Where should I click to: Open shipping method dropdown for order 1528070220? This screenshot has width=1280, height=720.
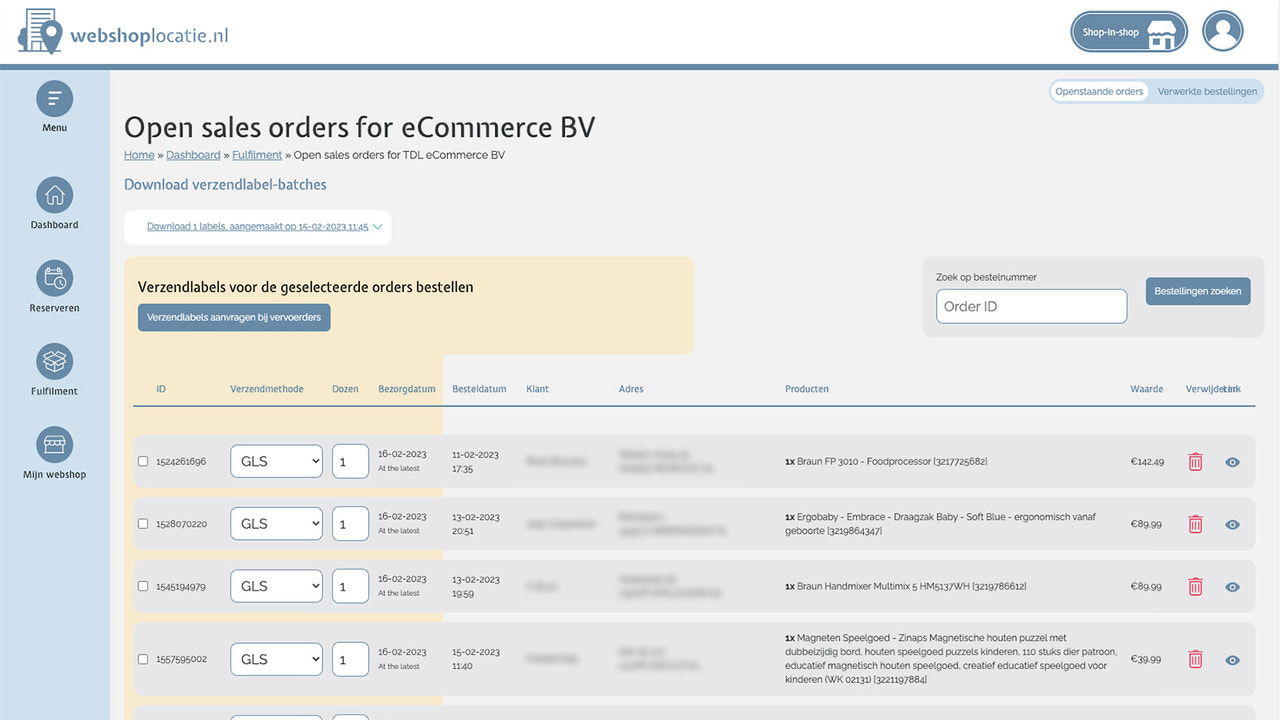(x=277, y=523)
